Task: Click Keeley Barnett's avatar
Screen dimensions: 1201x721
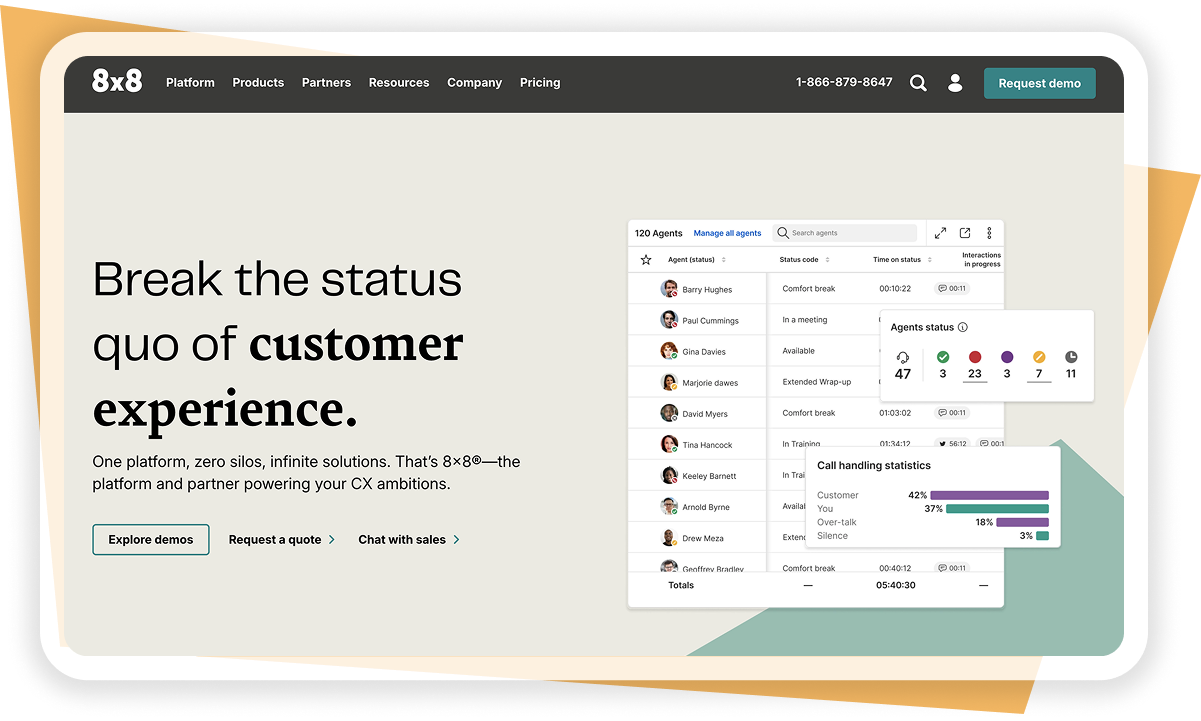Action: (x=669, y=475)
